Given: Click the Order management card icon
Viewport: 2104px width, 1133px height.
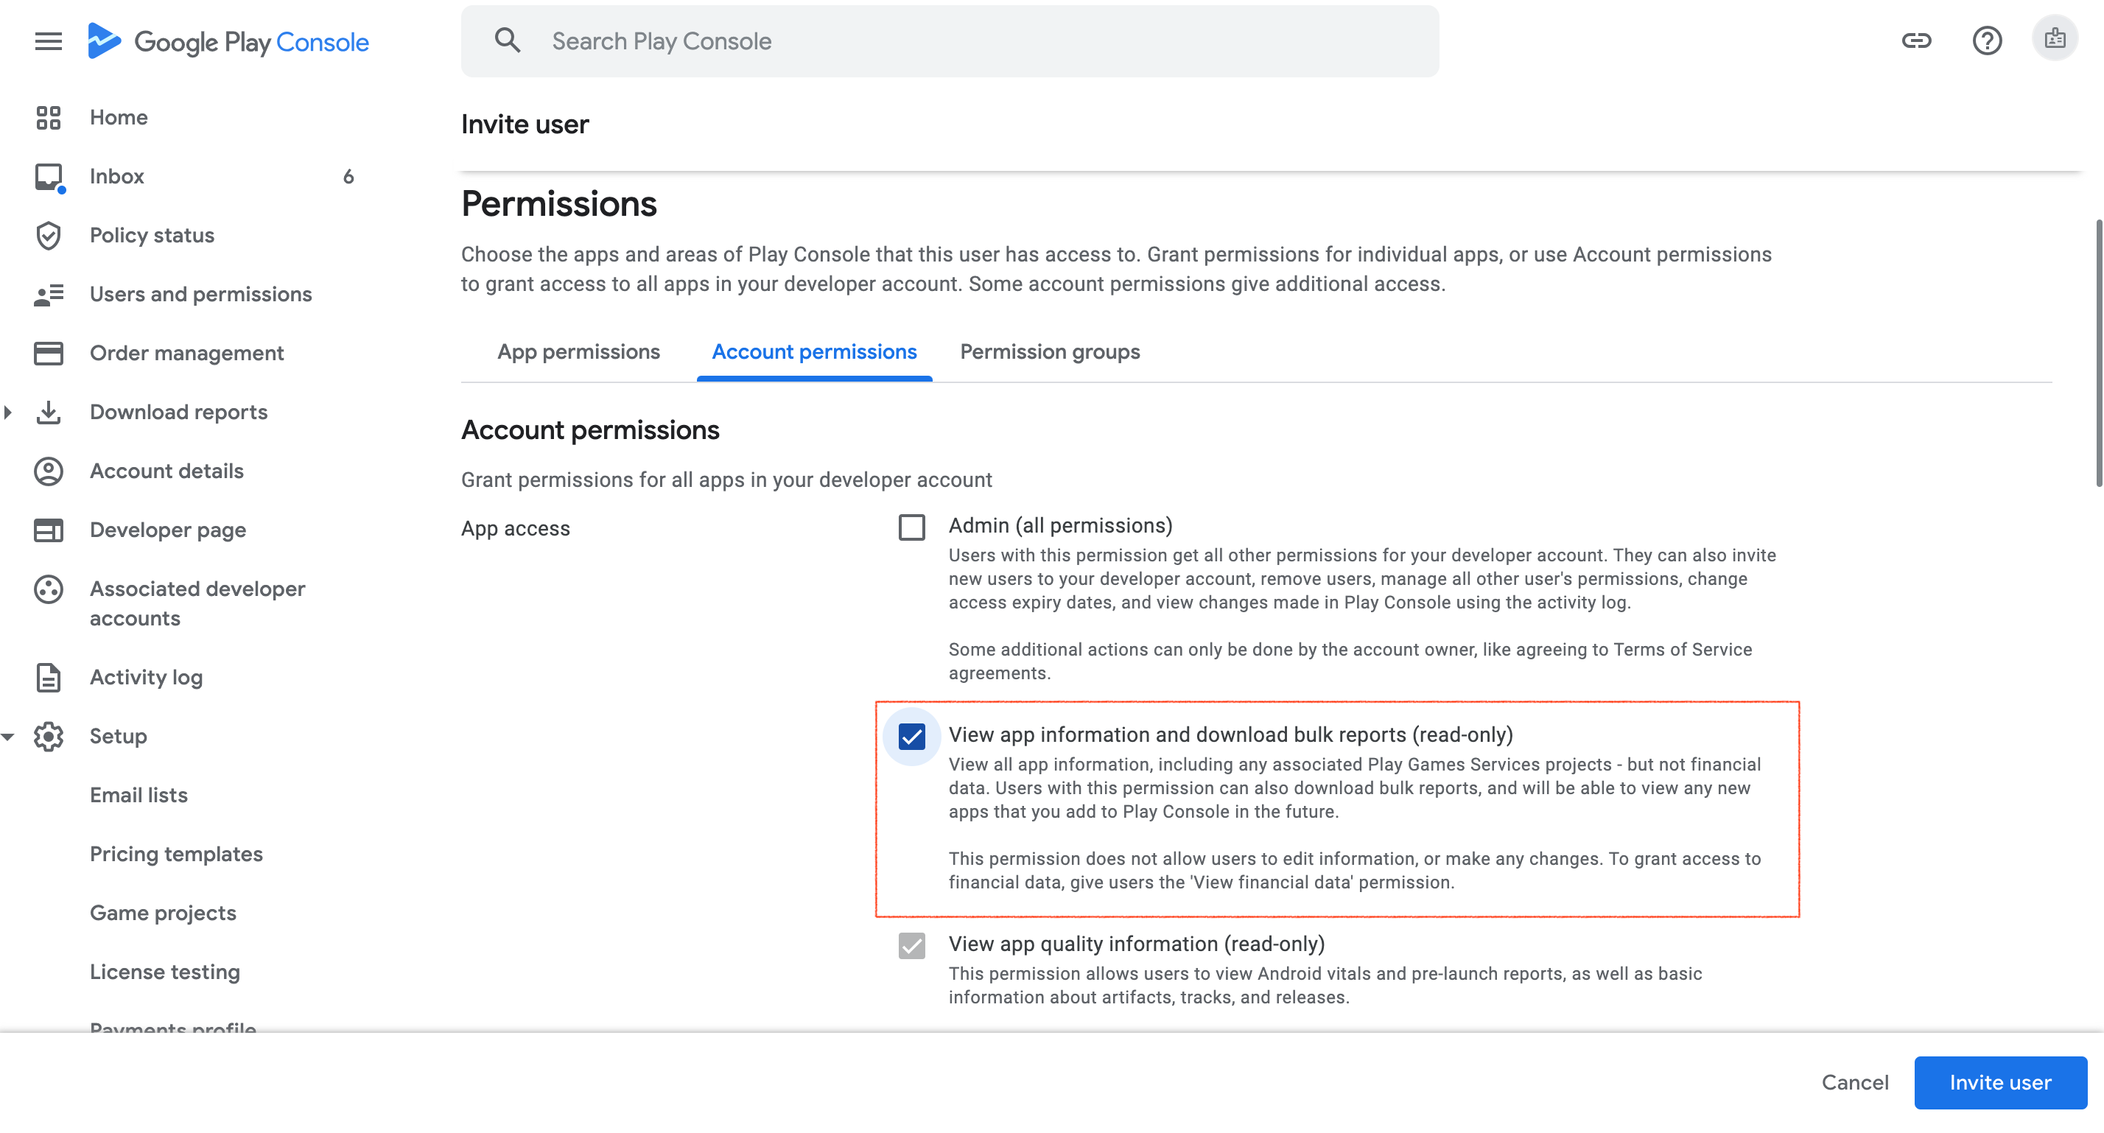Looking at the screenshot, I should (48, 353).
